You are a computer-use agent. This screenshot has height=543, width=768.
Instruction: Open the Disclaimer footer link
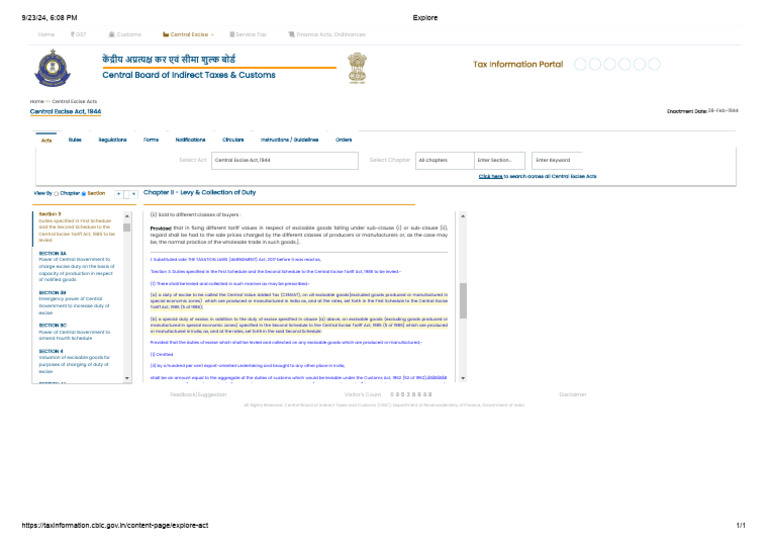coord(573,395)
